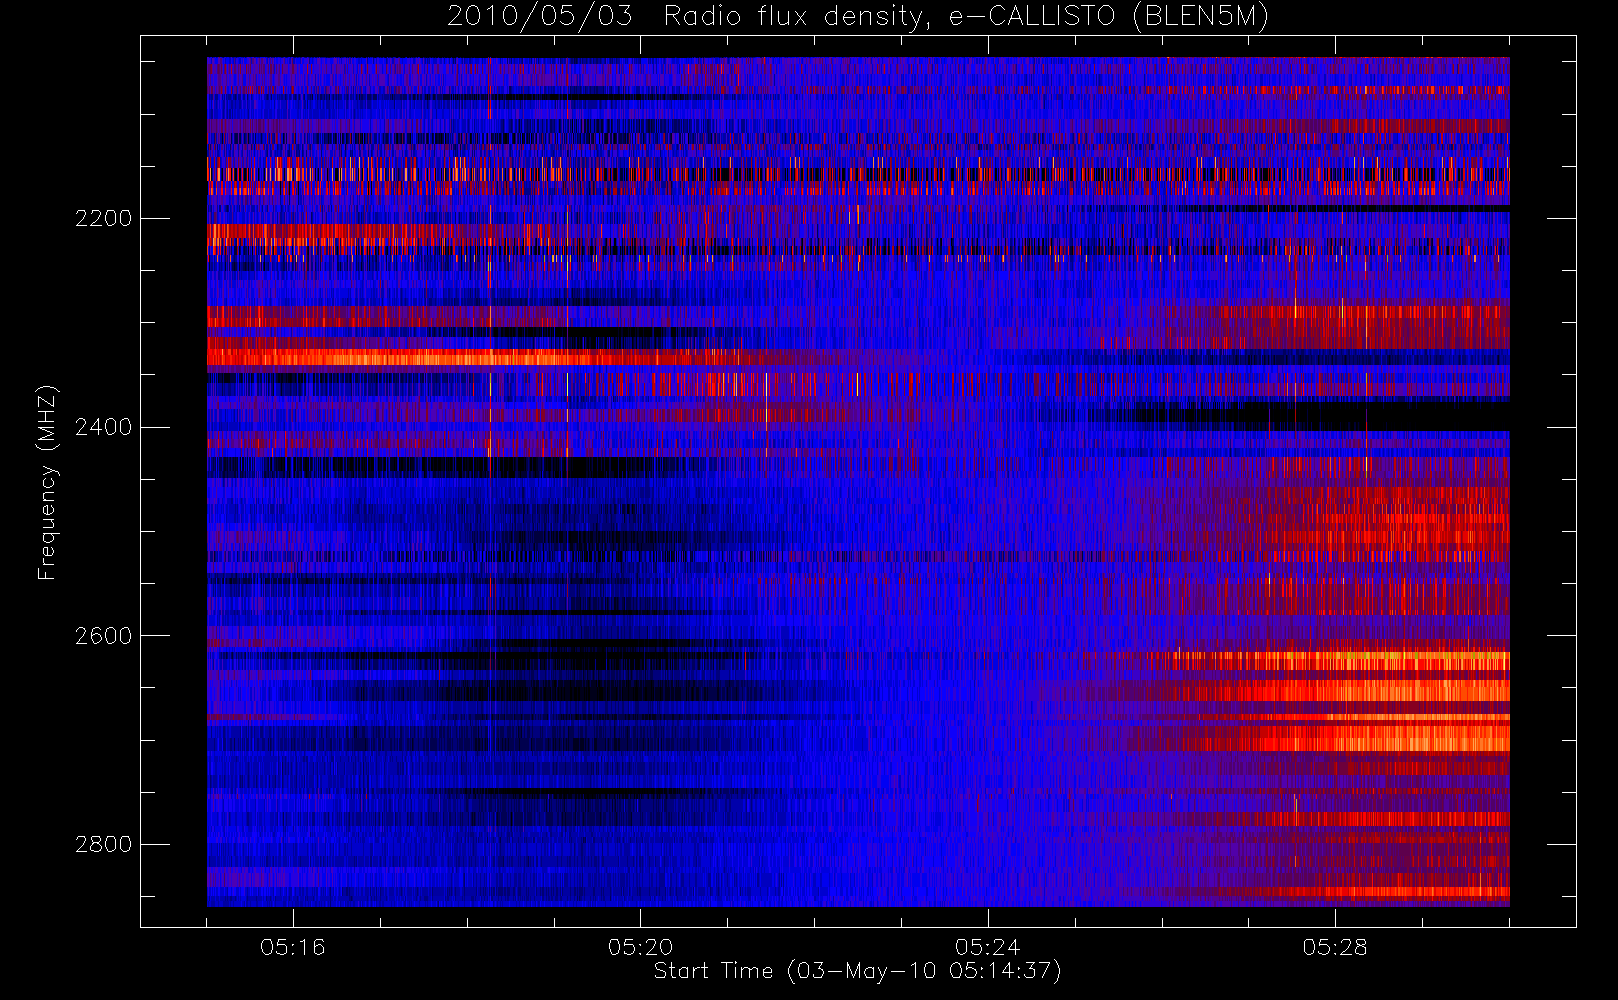Click the 2800 frequency tick label

(x=103, y=844)
